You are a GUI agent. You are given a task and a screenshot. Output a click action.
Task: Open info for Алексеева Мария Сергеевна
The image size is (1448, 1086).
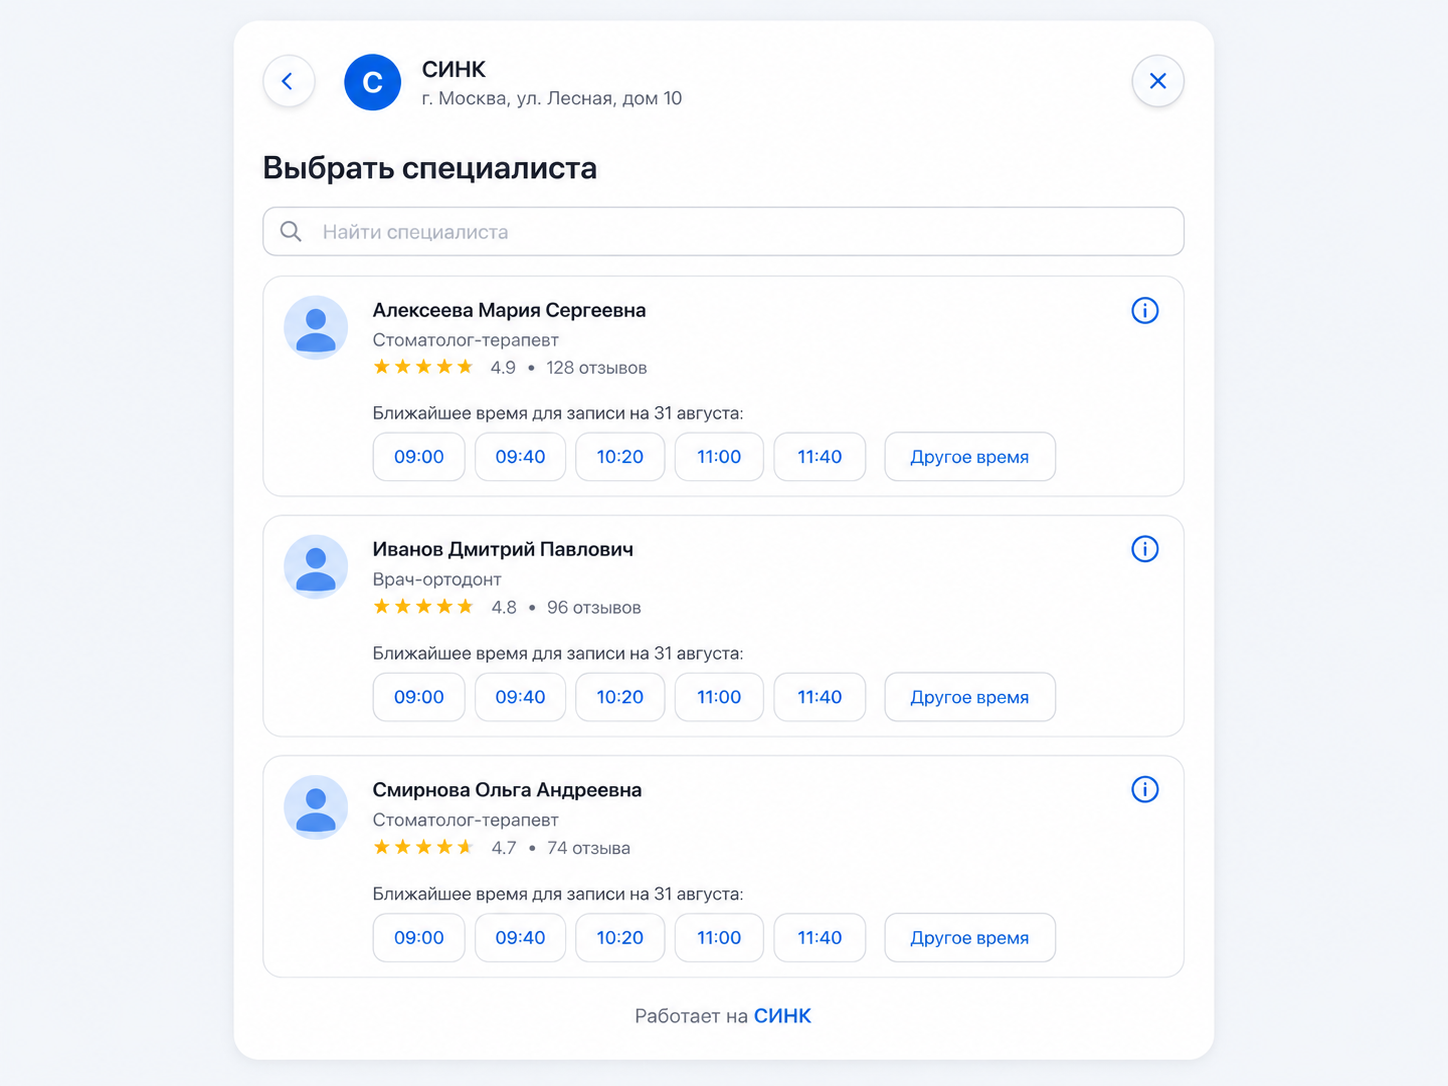click(x=1145, y=311)
